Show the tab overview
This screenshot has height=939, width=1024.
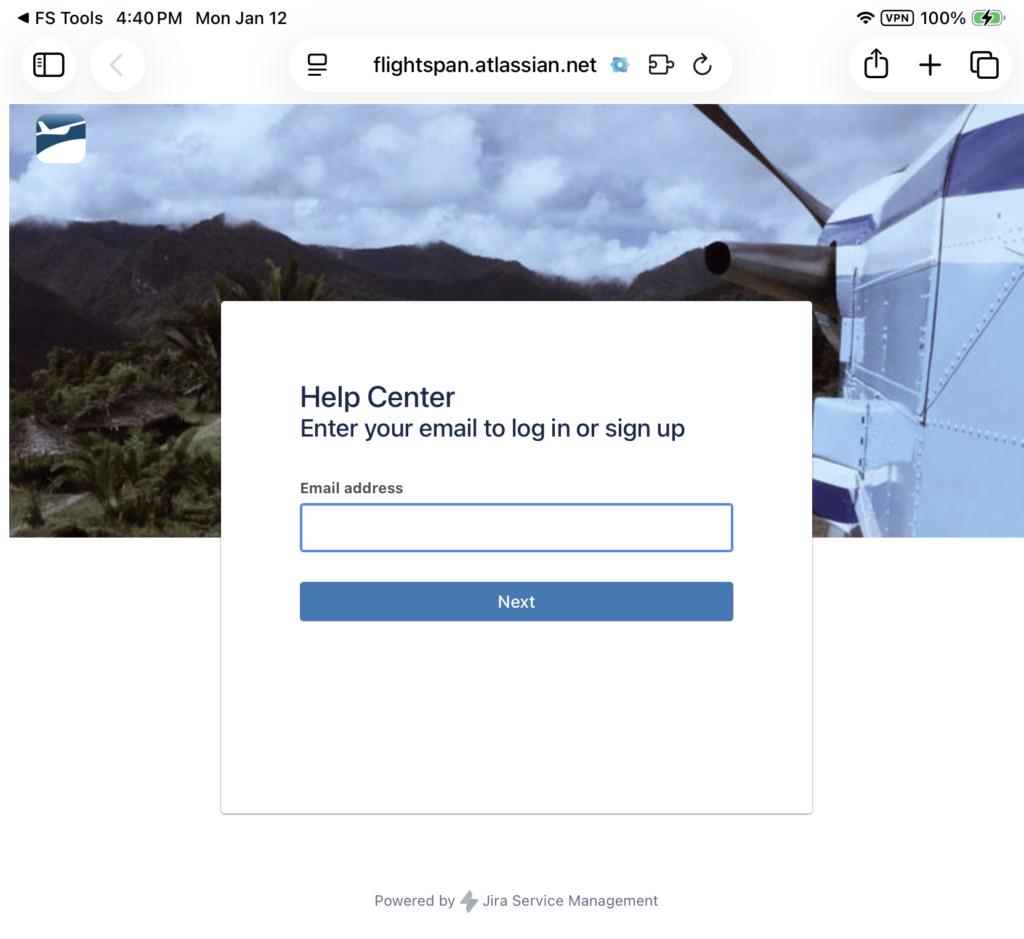(984, 65)
